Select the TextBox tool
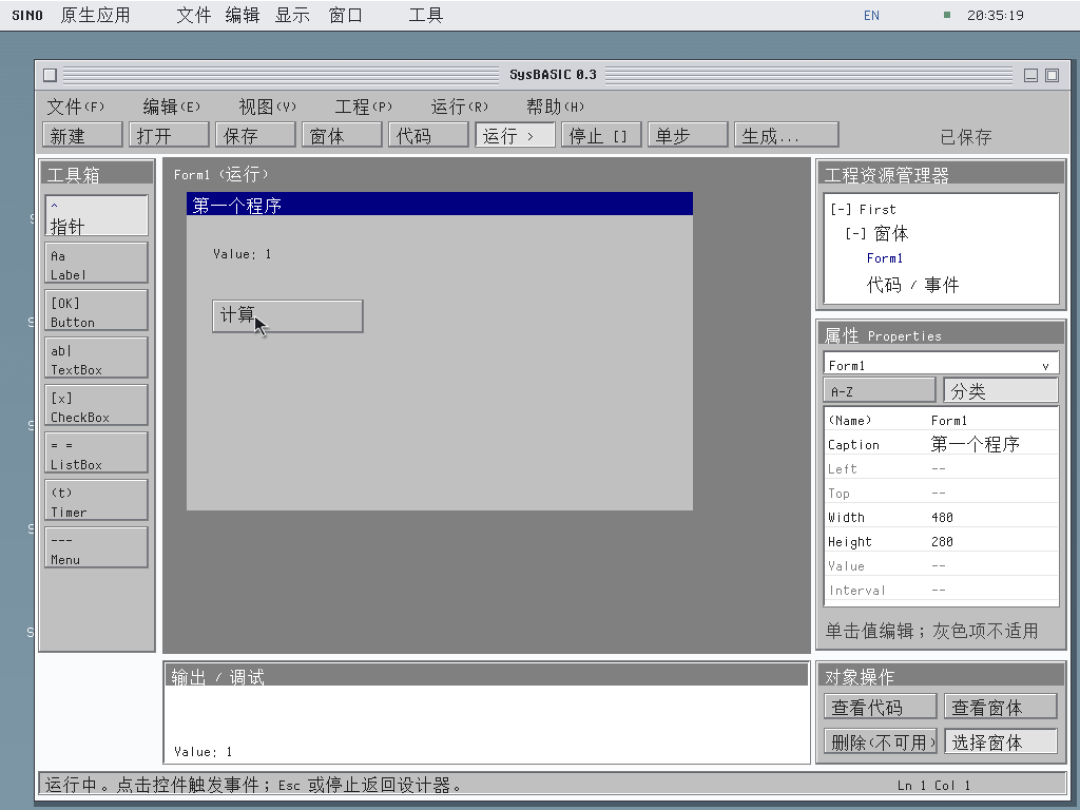The height and width of the screenshot is (810, 1080). pyautogui.click(x=96, y=358)
